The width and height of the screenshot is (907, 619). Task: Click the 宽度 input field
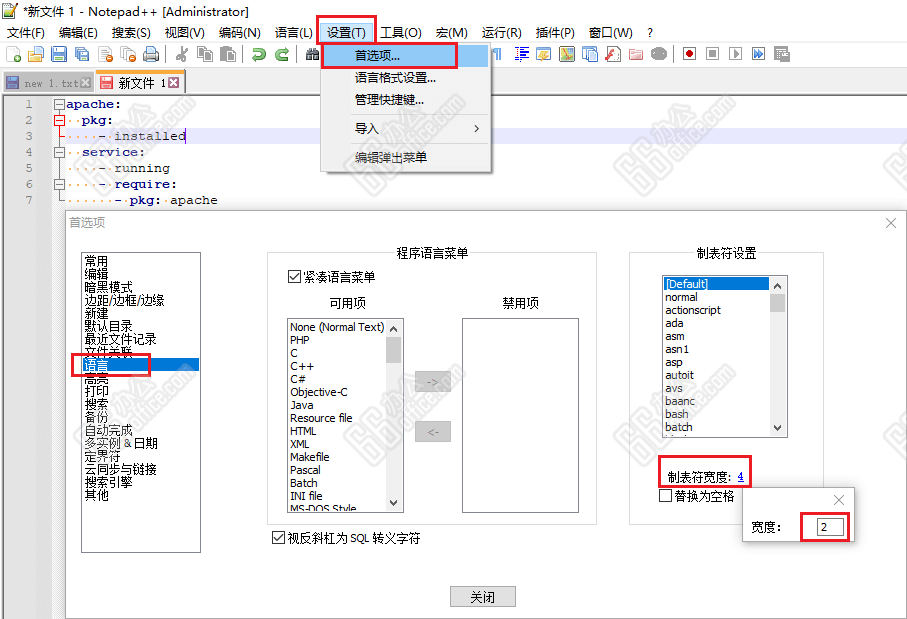click(x=830, y=527)
